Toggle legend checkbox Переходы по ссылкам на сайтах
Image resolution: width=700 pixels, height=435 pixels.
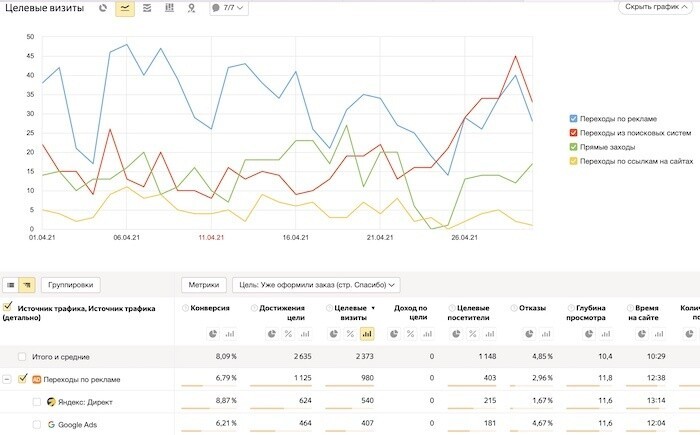click(x=574, y=161)
